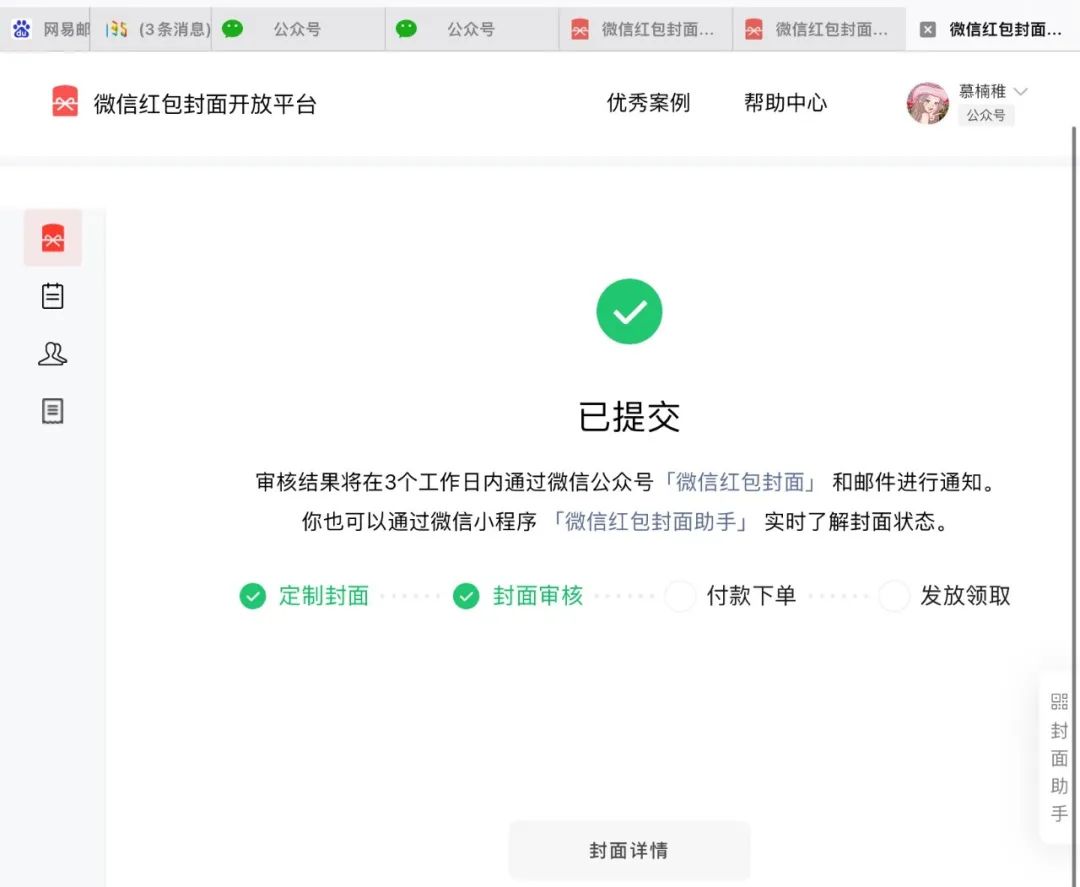Open the receipt document sidebar icon
This screenshot has height=887, width=1080.
(52, 411)
